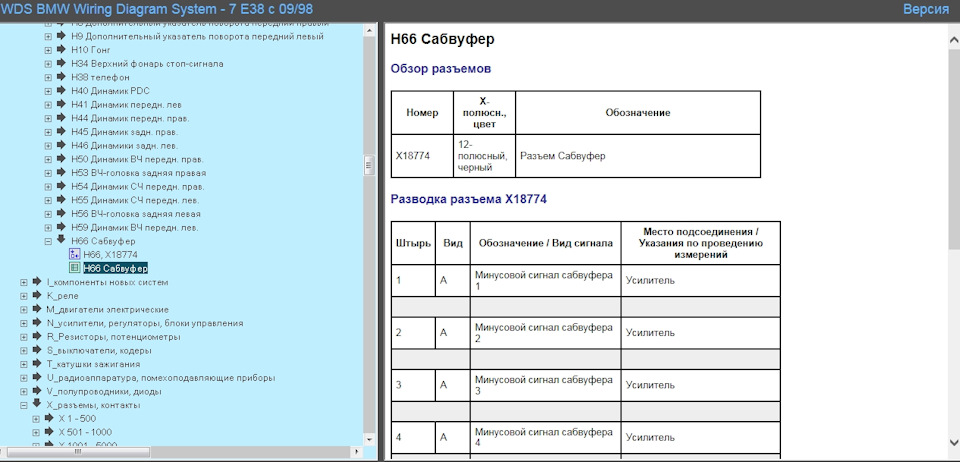The image size is (960, 462).
Task: Select T_катушки зажигания item
Action: pyautogui.click(x=93, y=364)
